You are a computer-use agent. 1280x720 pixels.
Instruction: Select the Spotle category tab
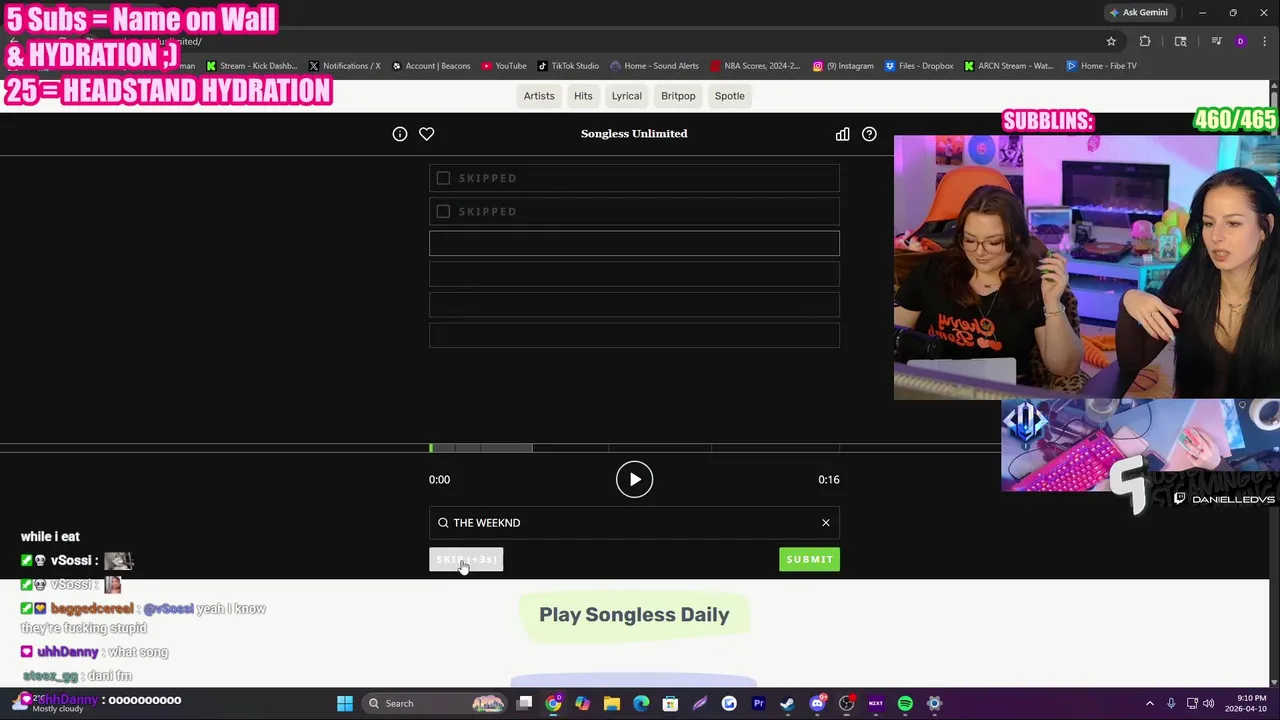click(730, 96)
